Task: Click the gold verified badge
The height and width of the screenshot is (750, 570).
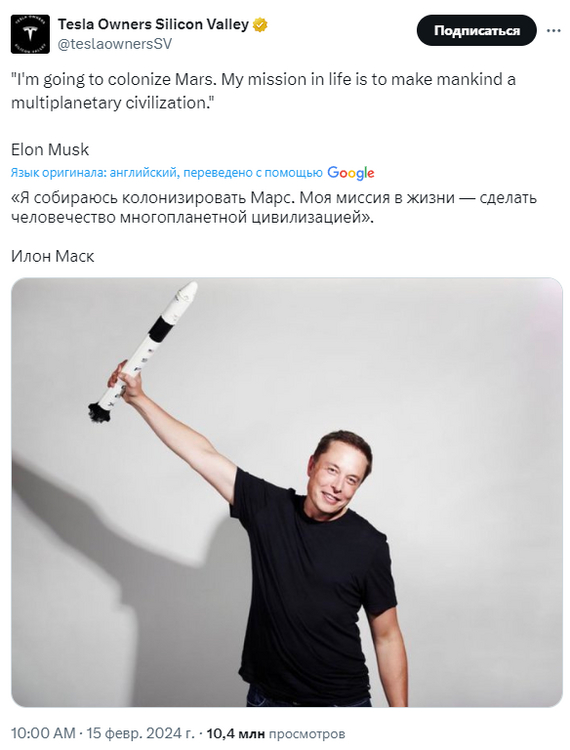Action: [260, 24]
